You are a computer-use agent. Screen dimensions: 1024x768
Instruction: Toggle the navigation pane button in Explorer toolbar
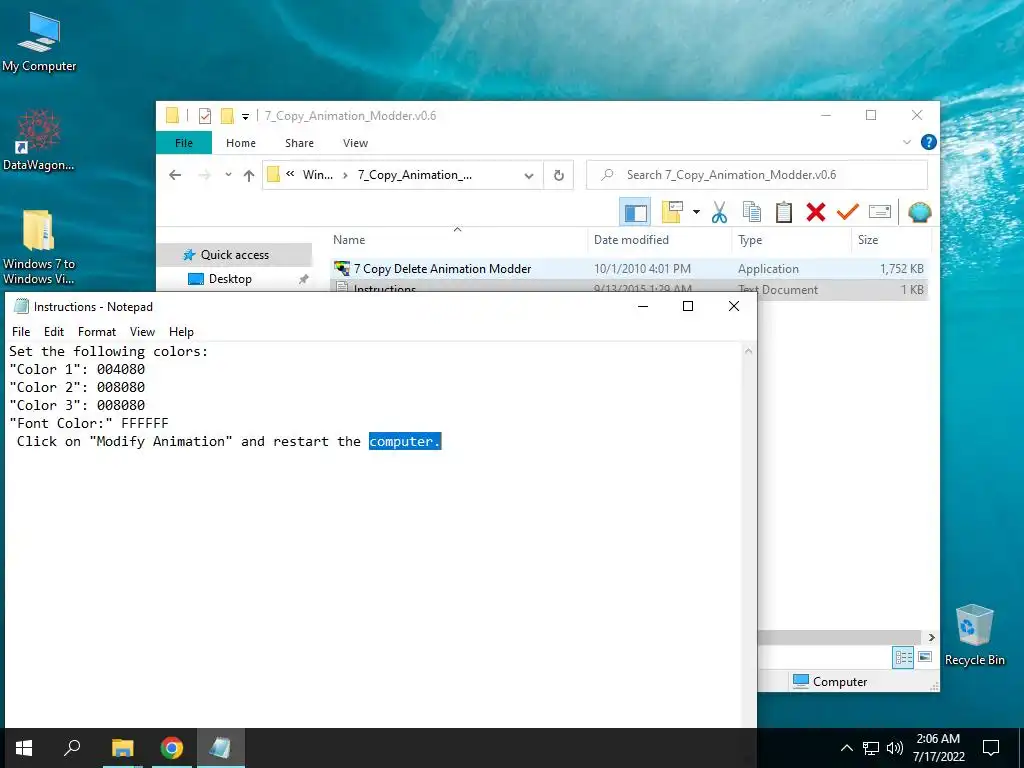coord(635,212)
